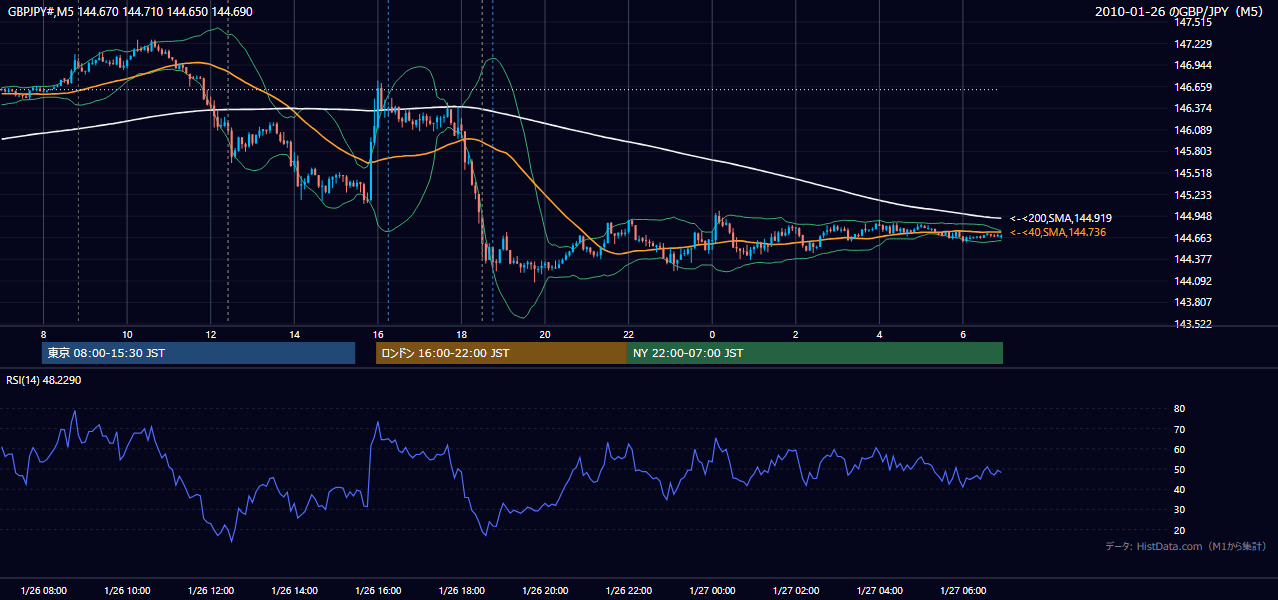
Task: Click the 1/26 14:00 date label
Action: click(x=294, y=591)
